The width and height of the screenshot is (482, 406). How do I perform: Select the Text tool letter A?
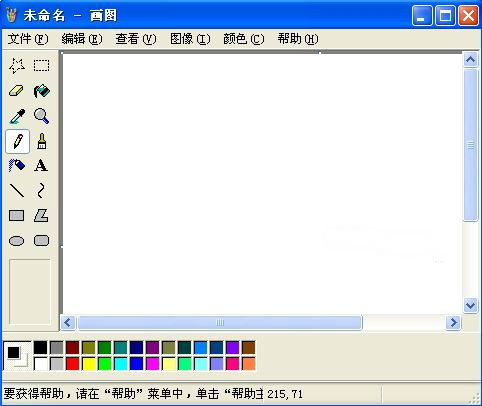point(42,166)
